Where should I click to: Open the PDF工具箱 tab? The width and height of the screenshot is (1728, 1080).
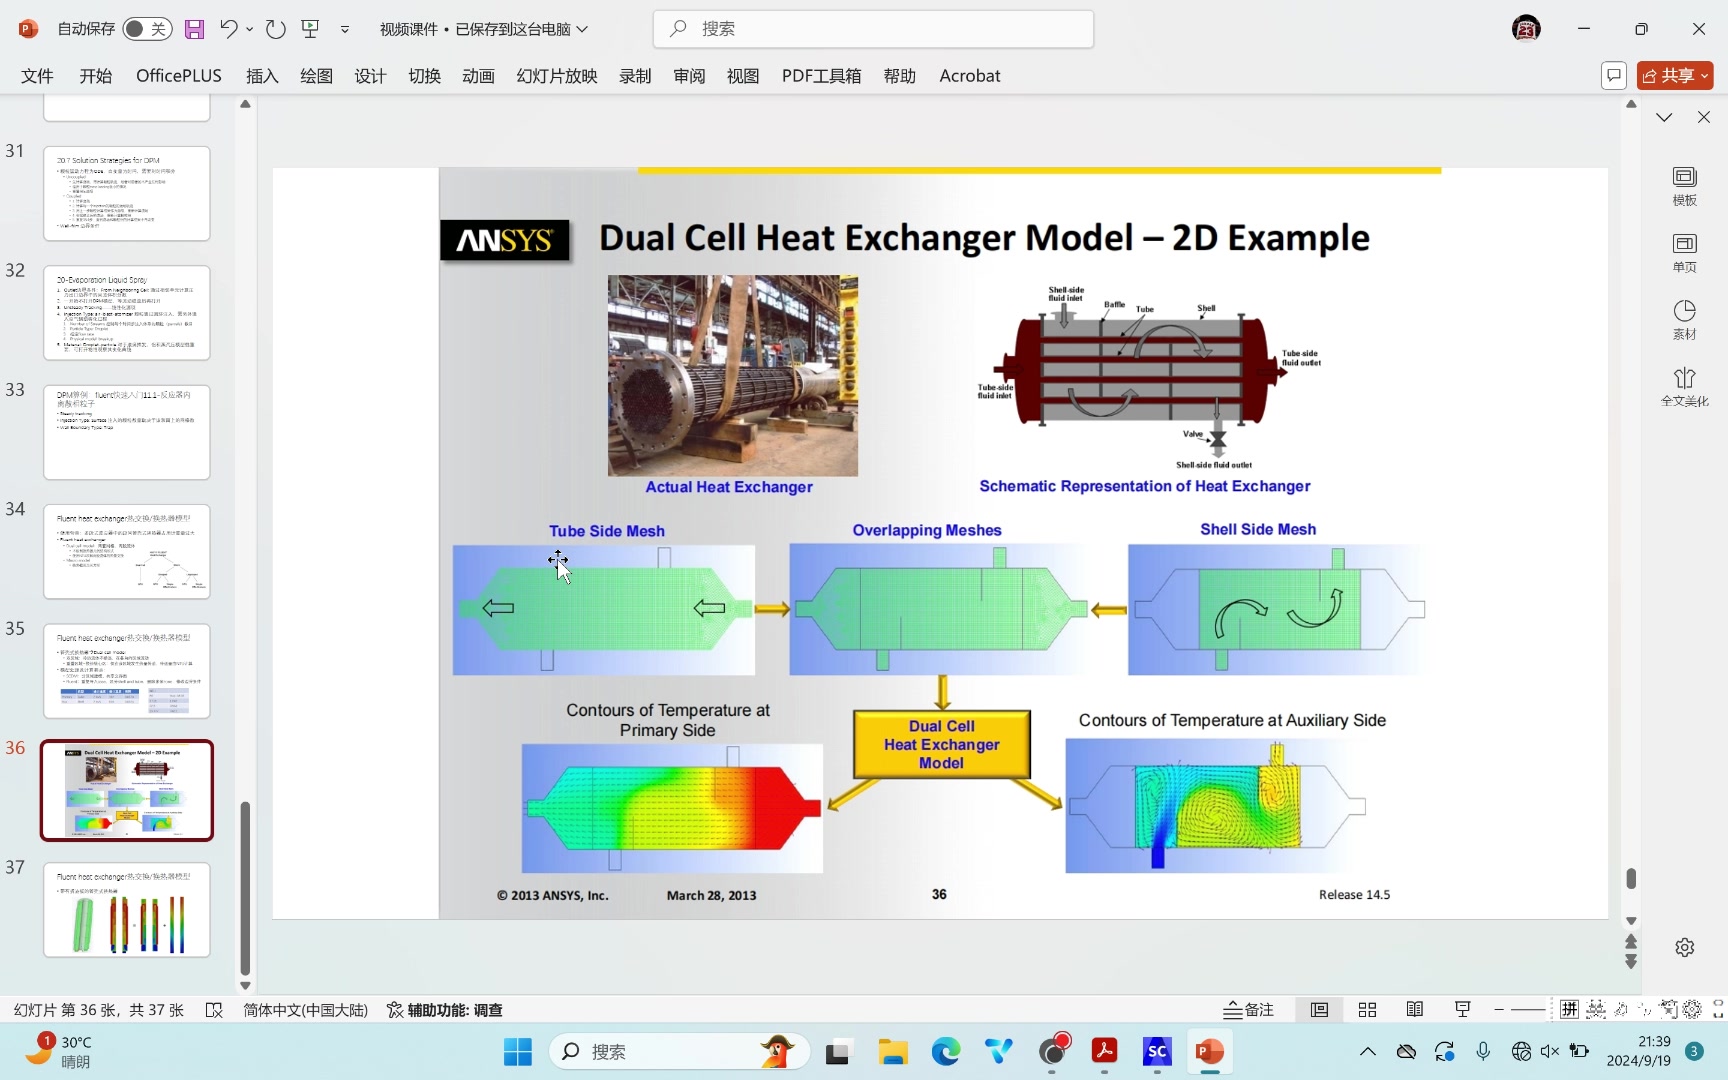tap(821, 76)
